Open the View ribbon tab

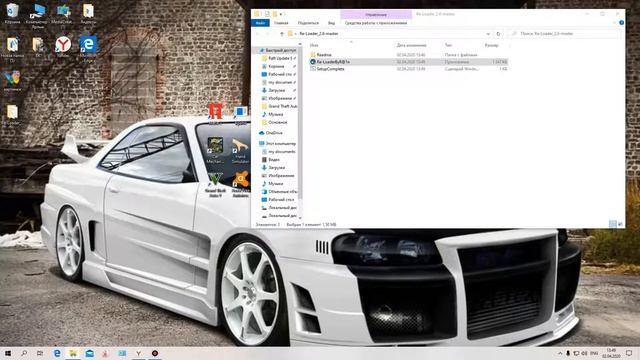(x=331, y=23)
